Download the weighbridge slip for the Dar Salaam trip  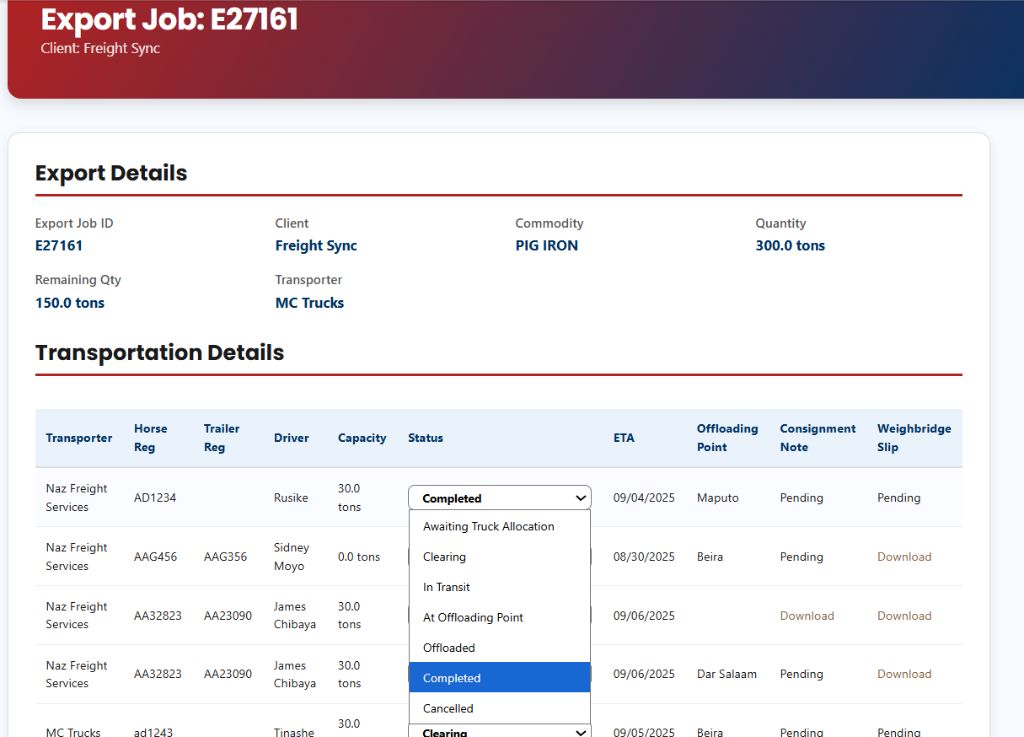point(903,674)
